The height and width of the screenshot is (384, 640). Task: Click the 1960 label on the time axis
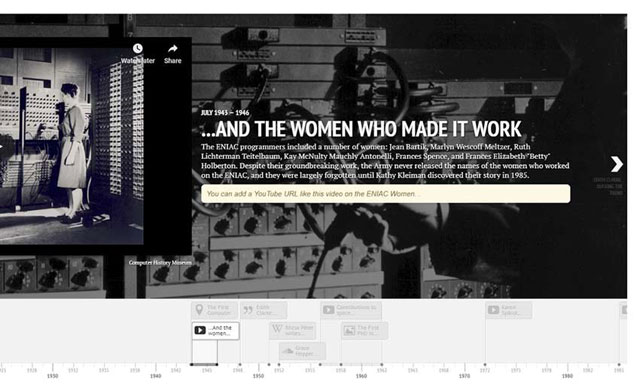coord(361,376)
